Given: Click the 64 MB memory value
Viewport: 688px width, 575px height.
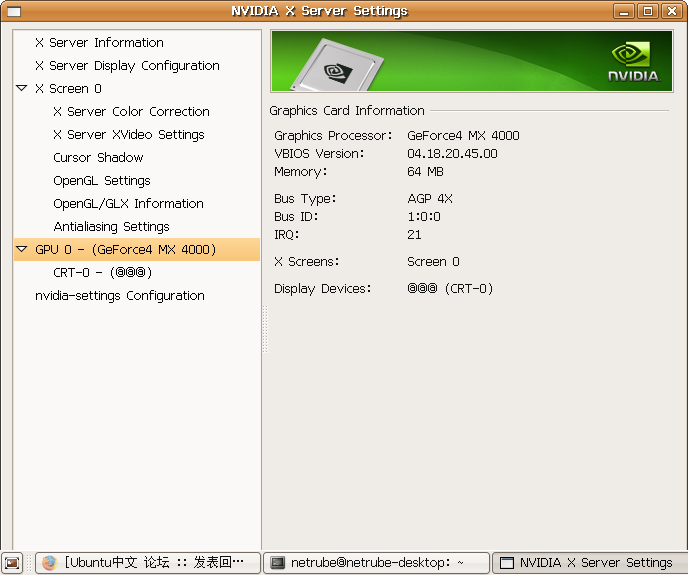Looking at the screenshot, I should point(425,172).
